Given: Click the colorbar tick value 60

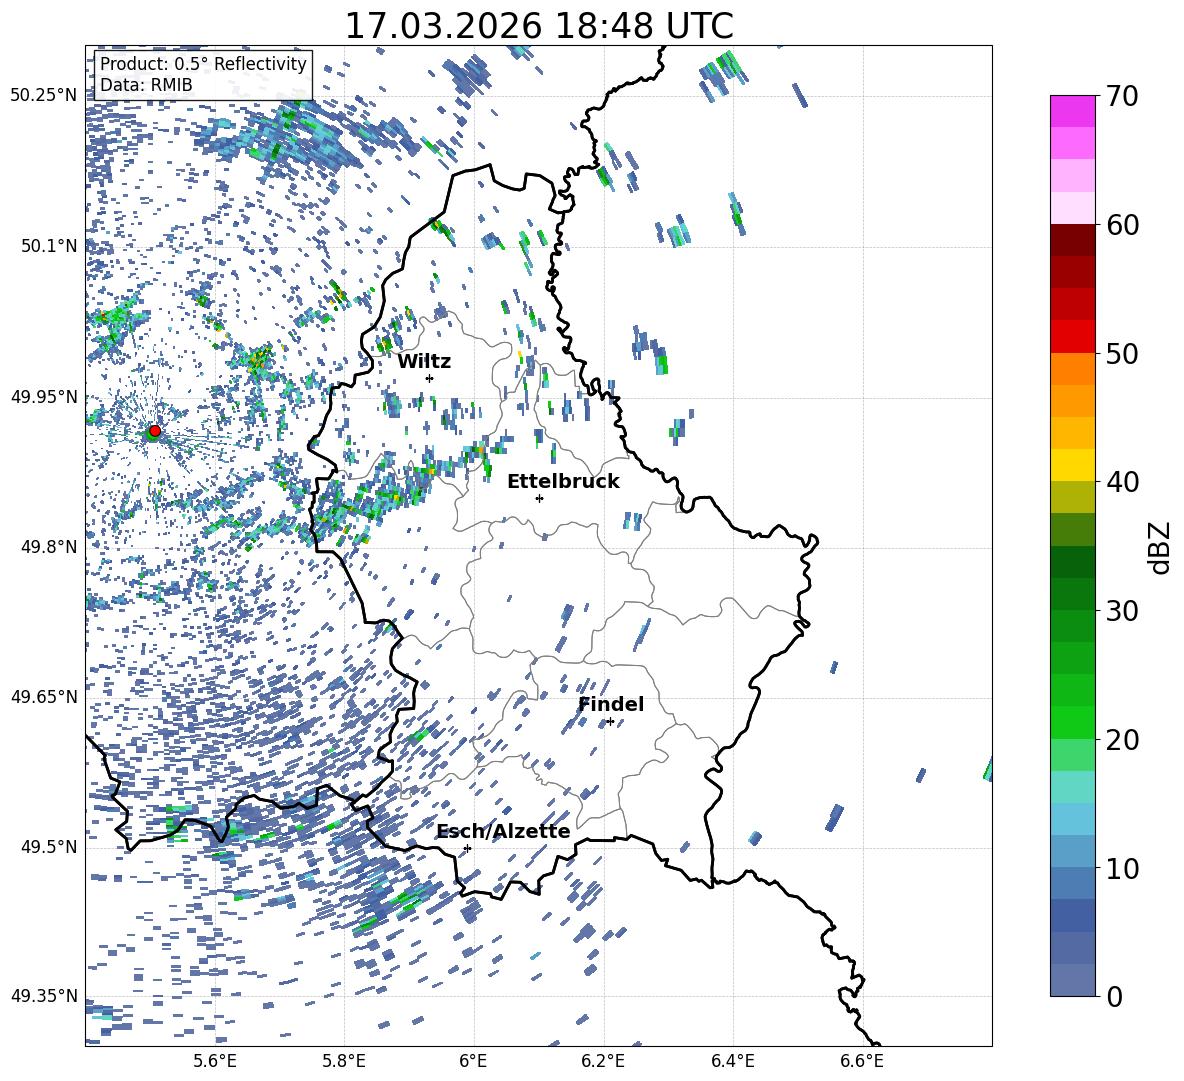Looking at the screenshot, I should 1122,225.
